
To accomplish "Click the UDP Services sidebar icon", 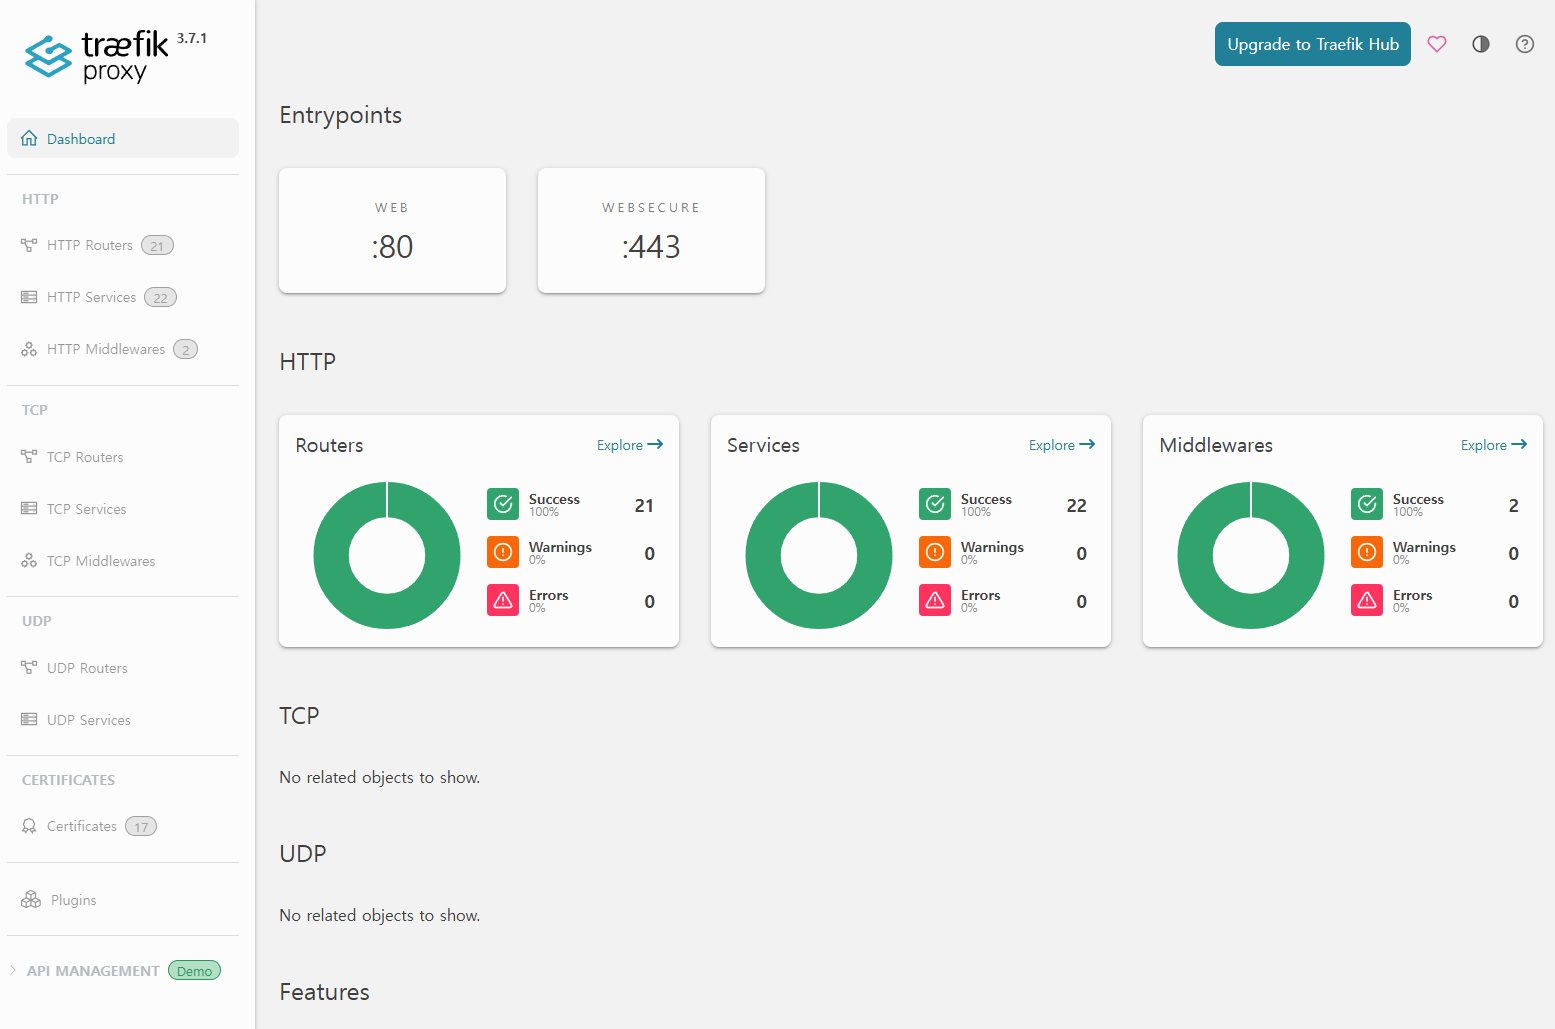I will tap(29, 720).
